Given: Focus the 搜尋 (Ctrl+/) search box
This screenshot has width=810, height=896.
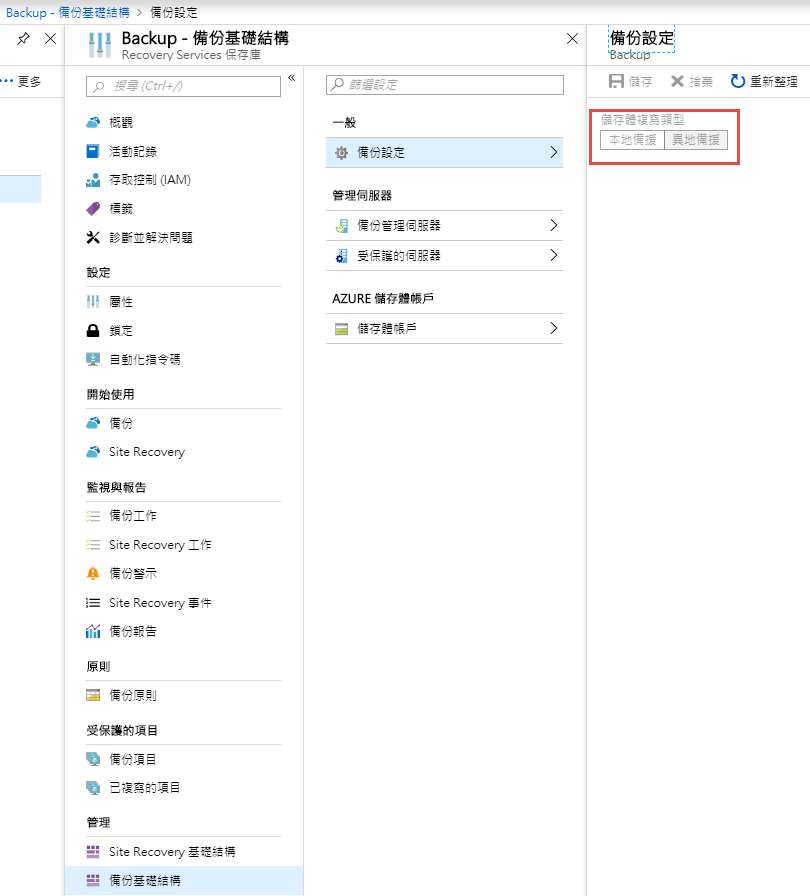Looking at the screenshot, I should (x=183, y=86).
